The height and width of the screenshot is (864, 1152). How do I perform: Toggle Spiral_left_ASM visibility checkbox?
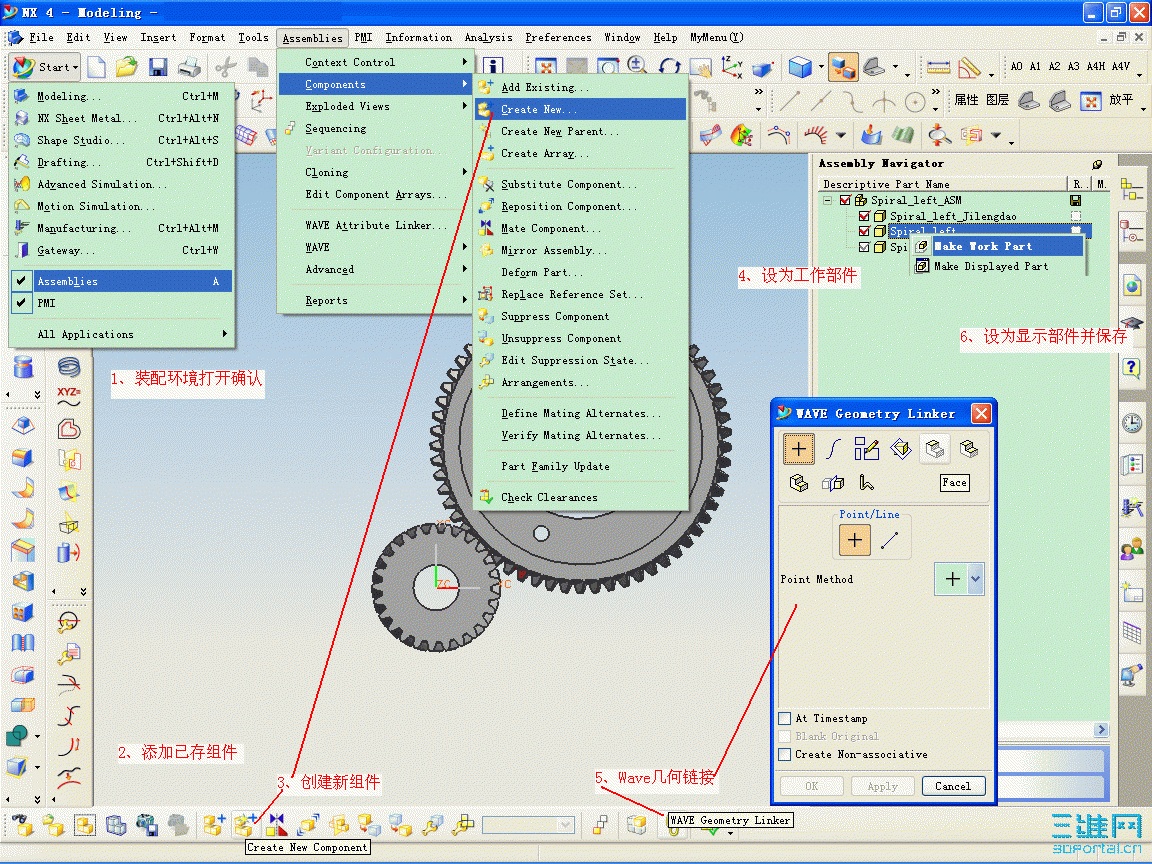[x=845, y=201]
